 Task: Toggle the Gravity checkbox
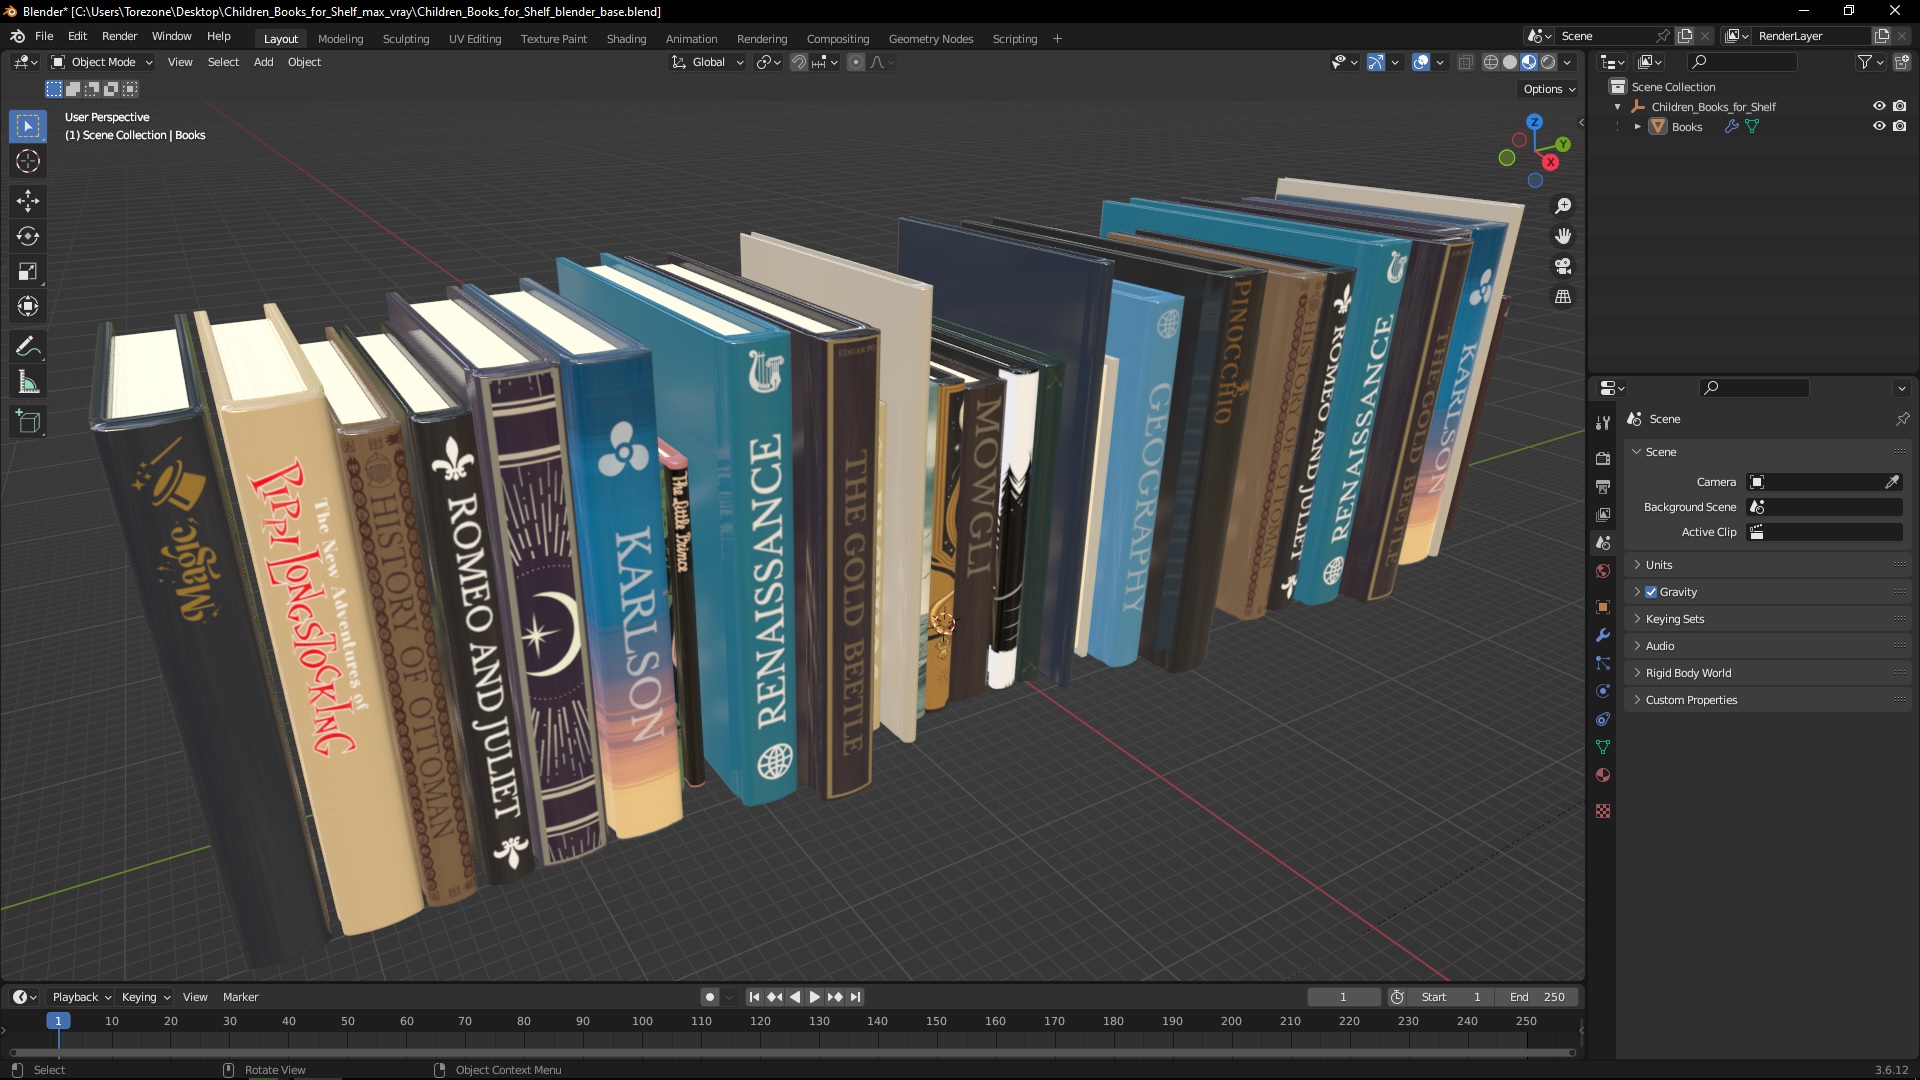click(x=1651, y=592)
